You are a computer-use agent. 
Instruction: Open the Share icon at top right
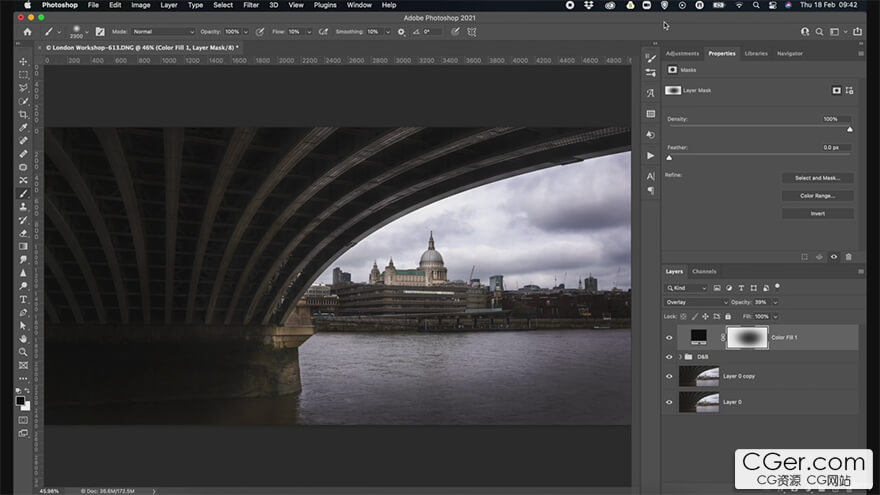[858, 32]
